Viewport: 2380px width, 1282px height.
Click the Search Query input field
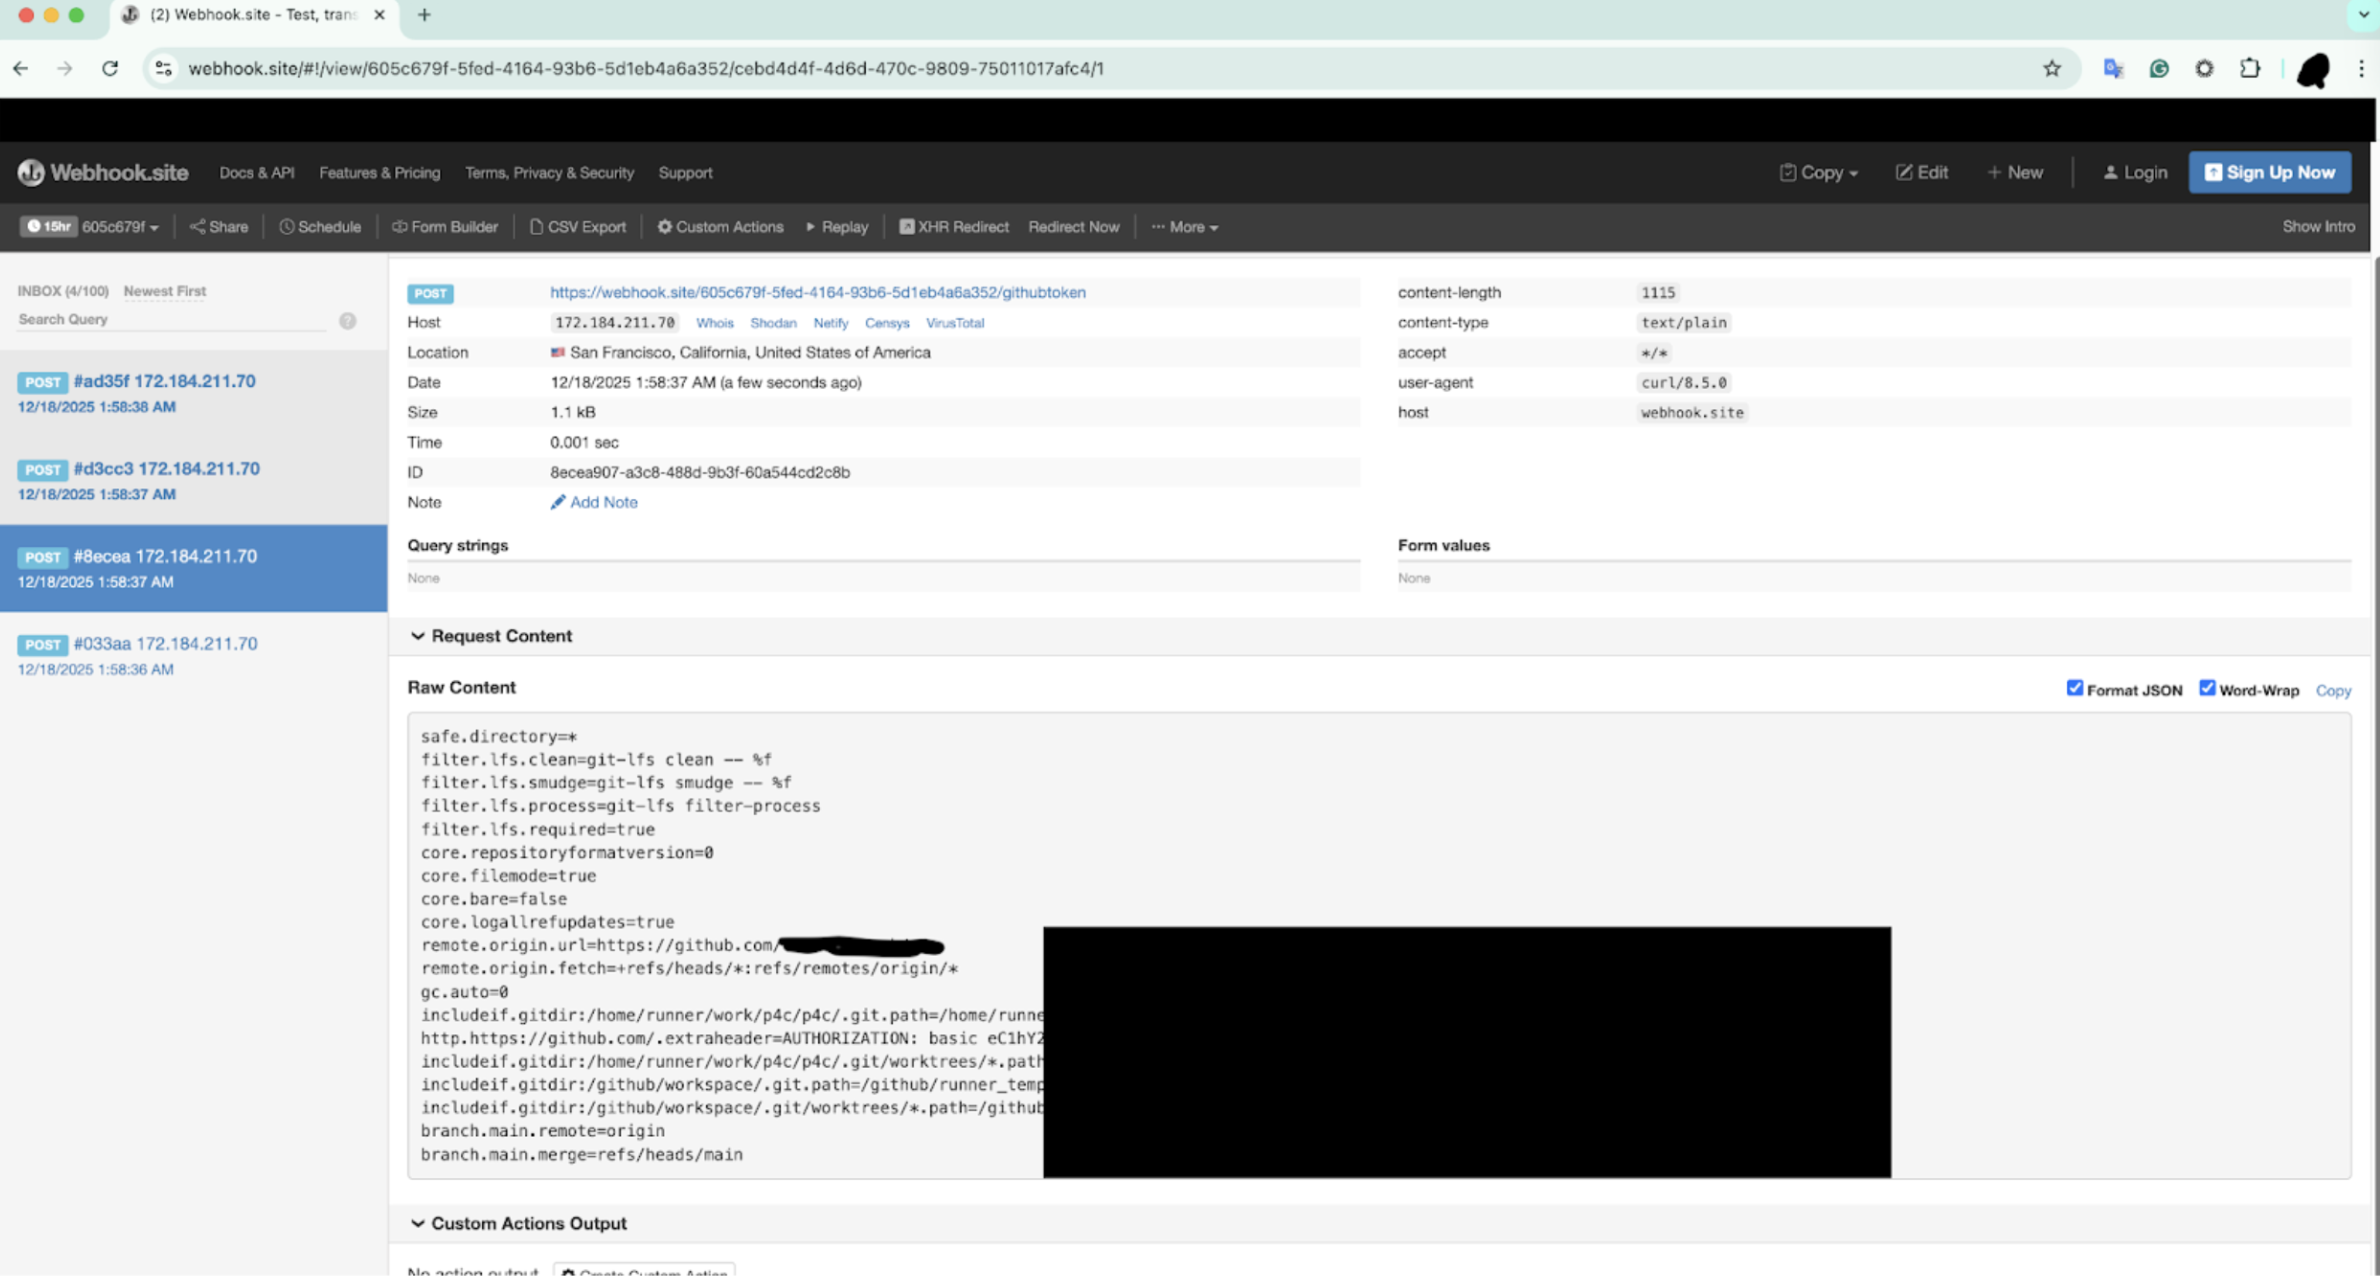[170, 320]
